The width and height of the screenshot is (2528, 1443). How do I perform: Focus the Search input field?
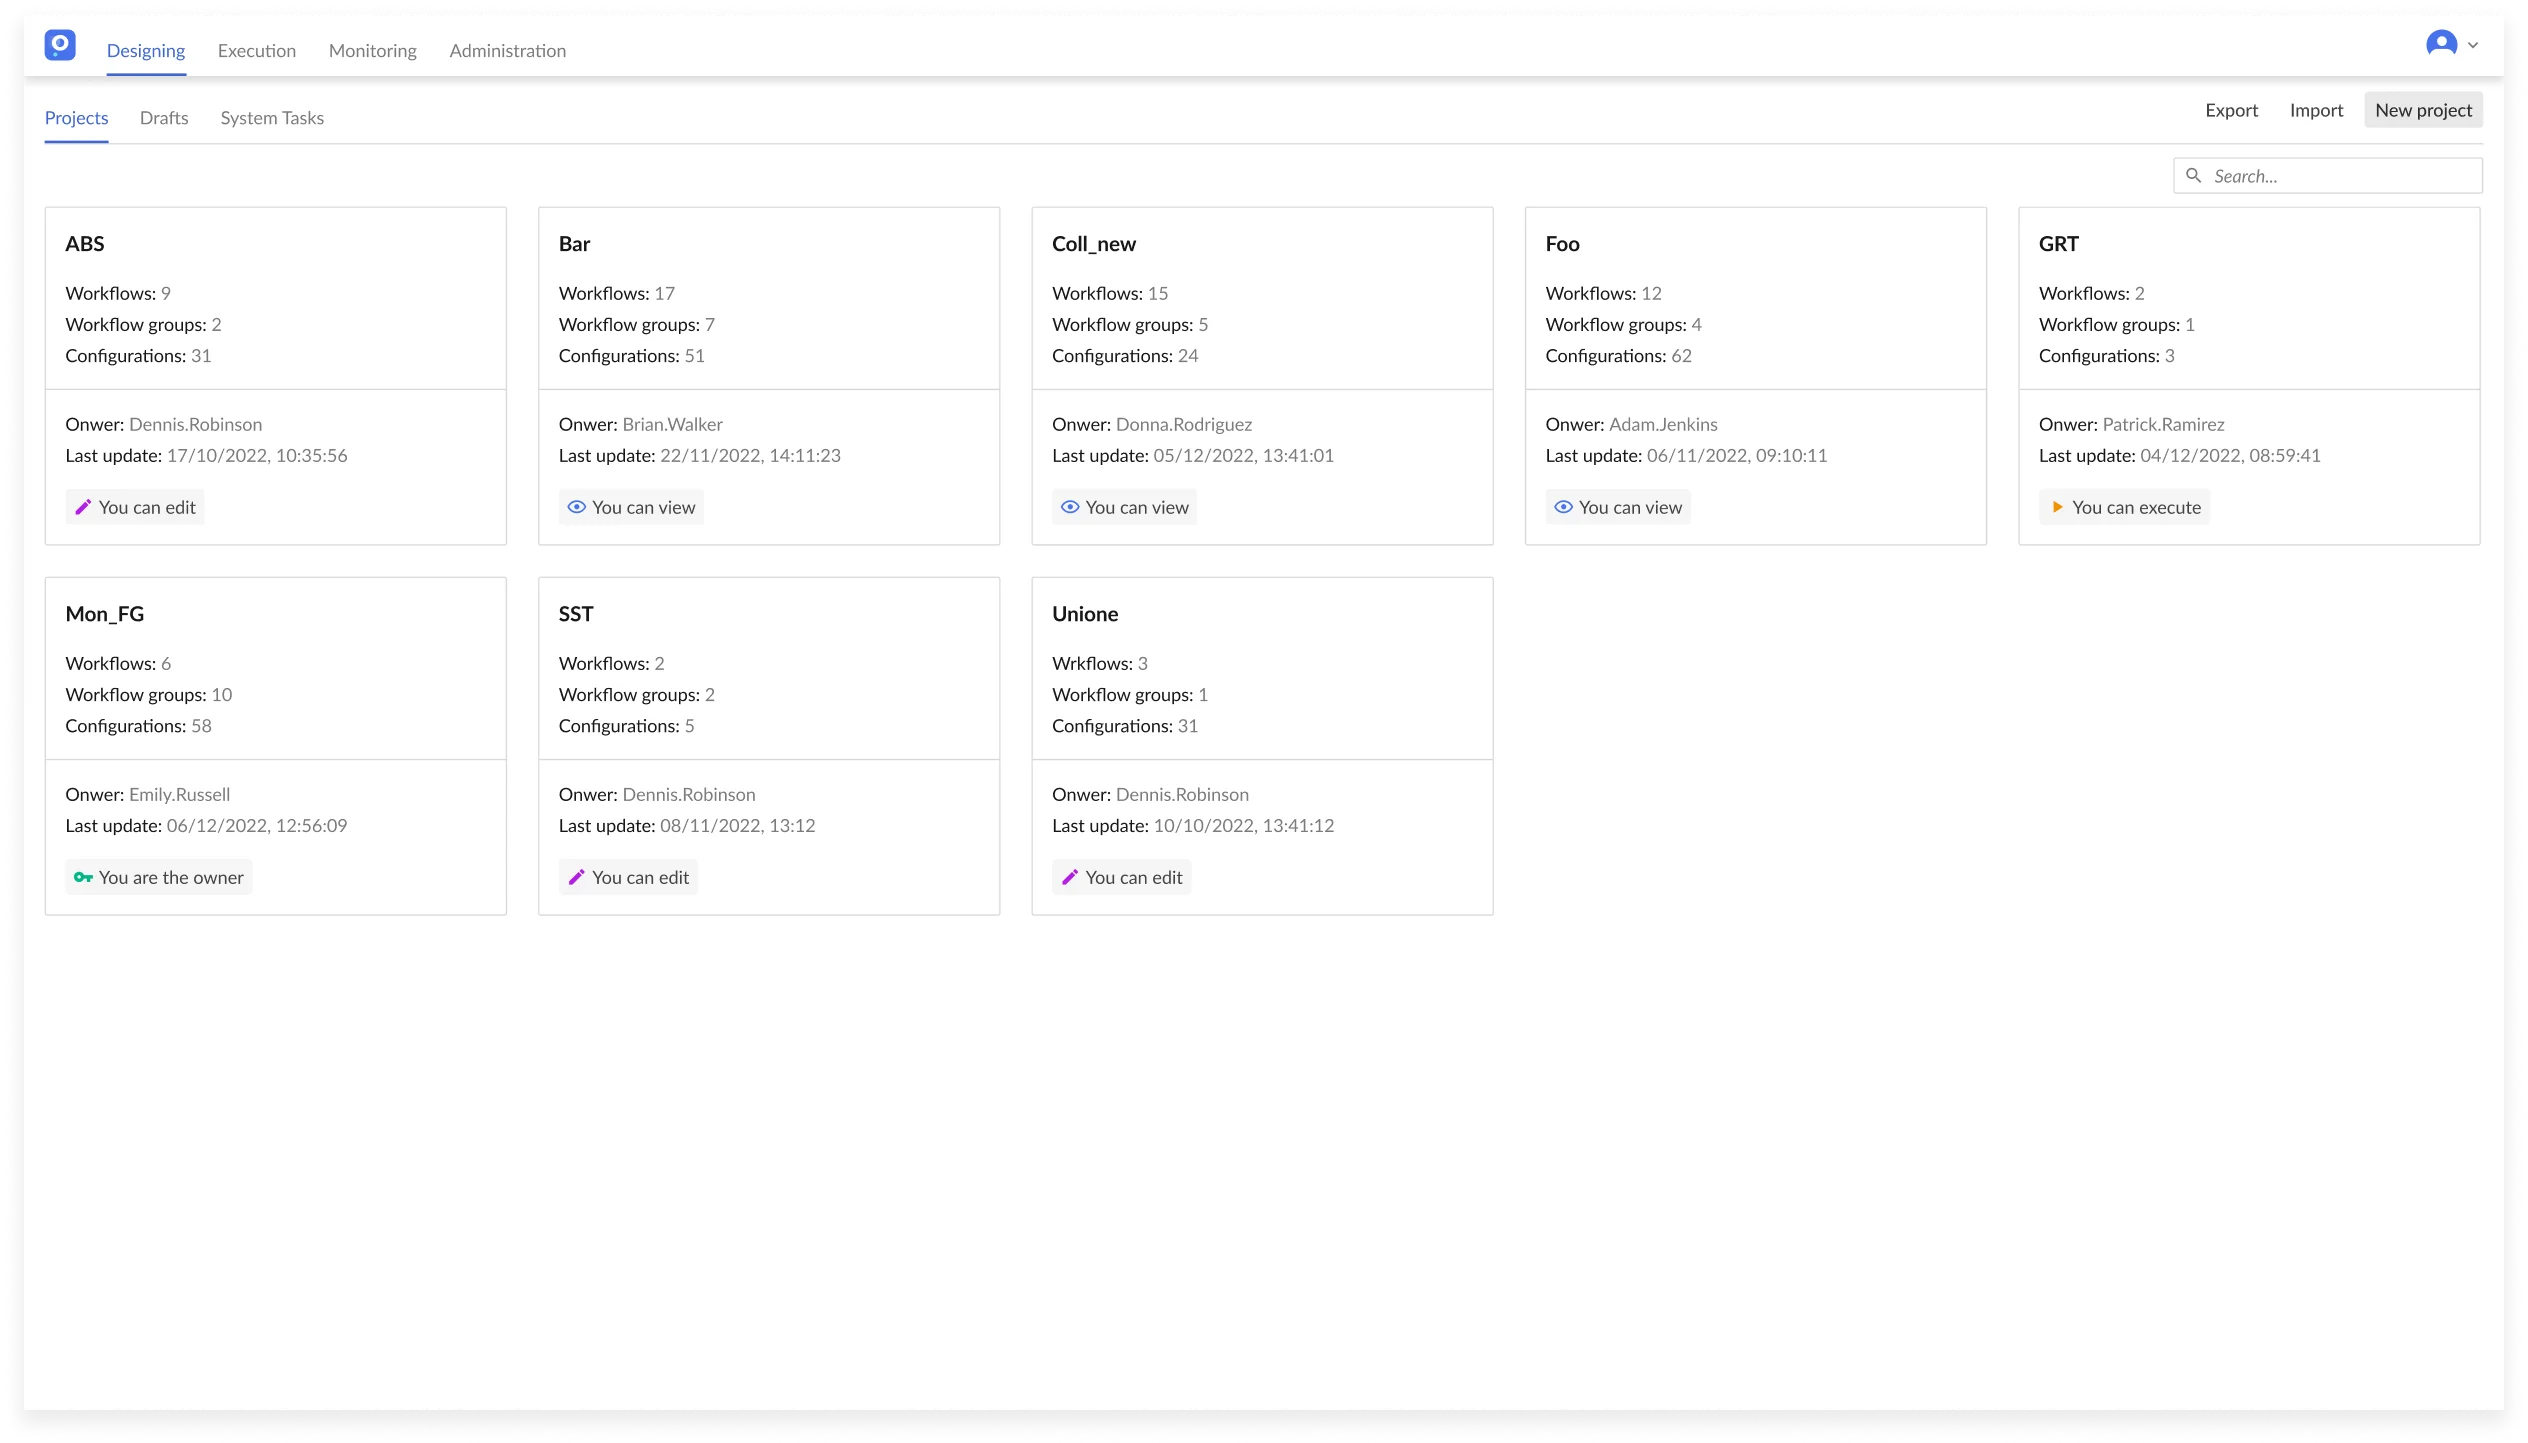(x=2340, y=176)
